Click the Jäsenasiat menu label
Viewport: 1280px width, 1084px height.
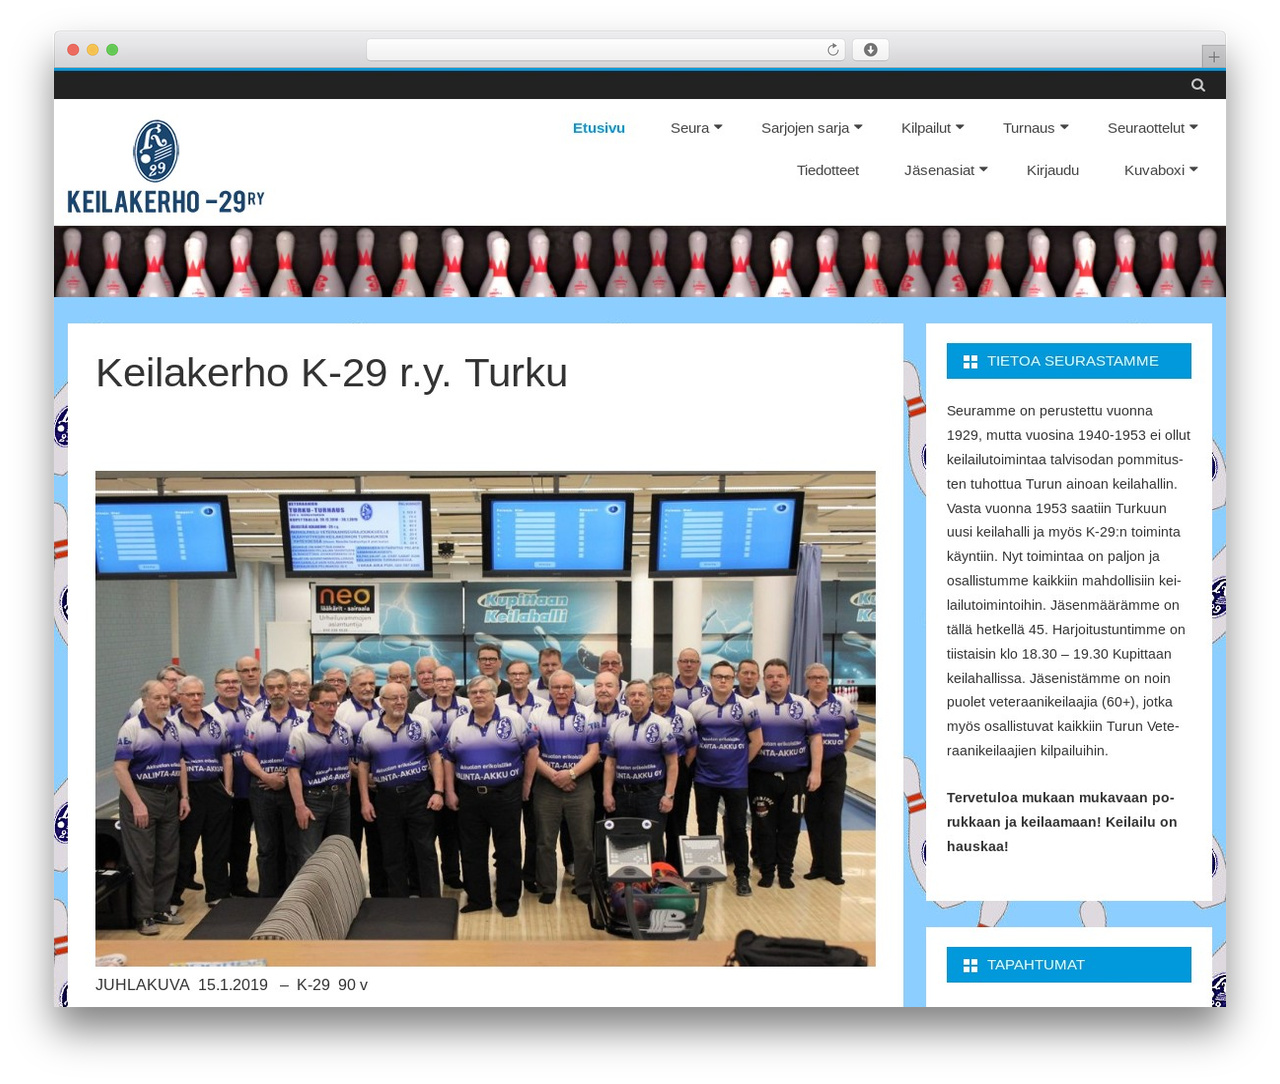point(939,170)
